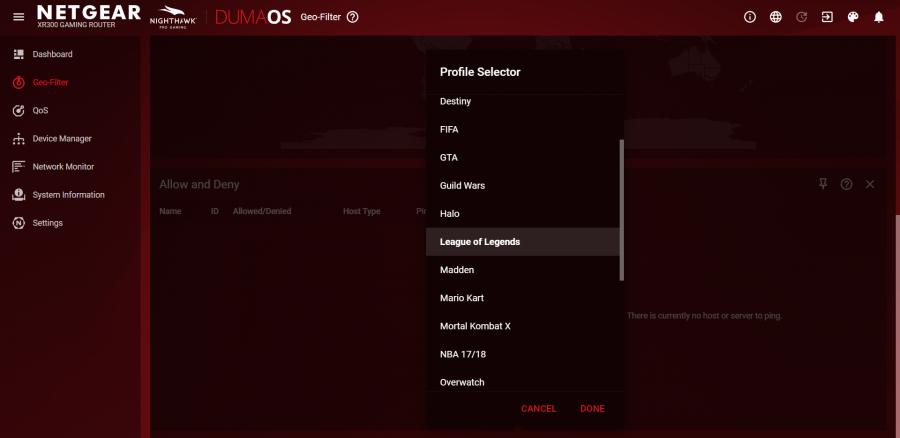Open the Settings page
The height and width of the screenshot is (438, 900).
pyautogui.click(x=48, y=223)
